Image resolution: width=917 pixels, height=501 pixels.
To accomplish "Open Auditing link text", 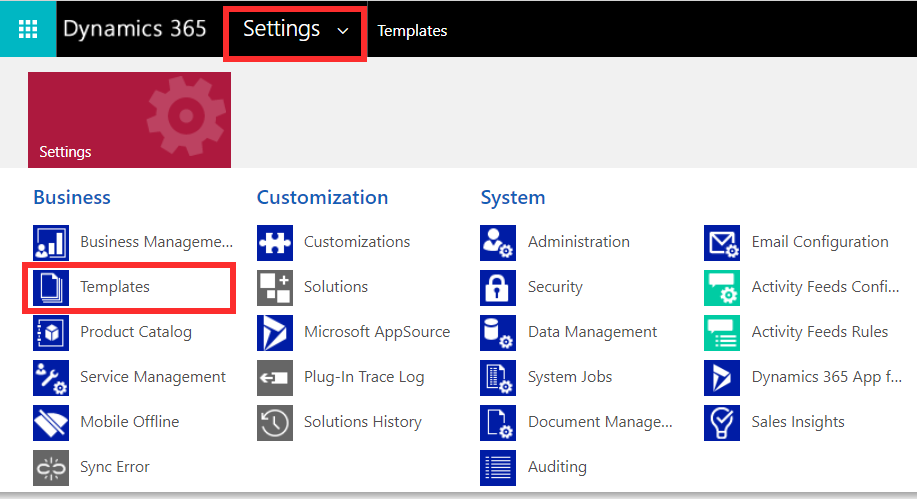I will pyautogui.click(x=557, y=467).
